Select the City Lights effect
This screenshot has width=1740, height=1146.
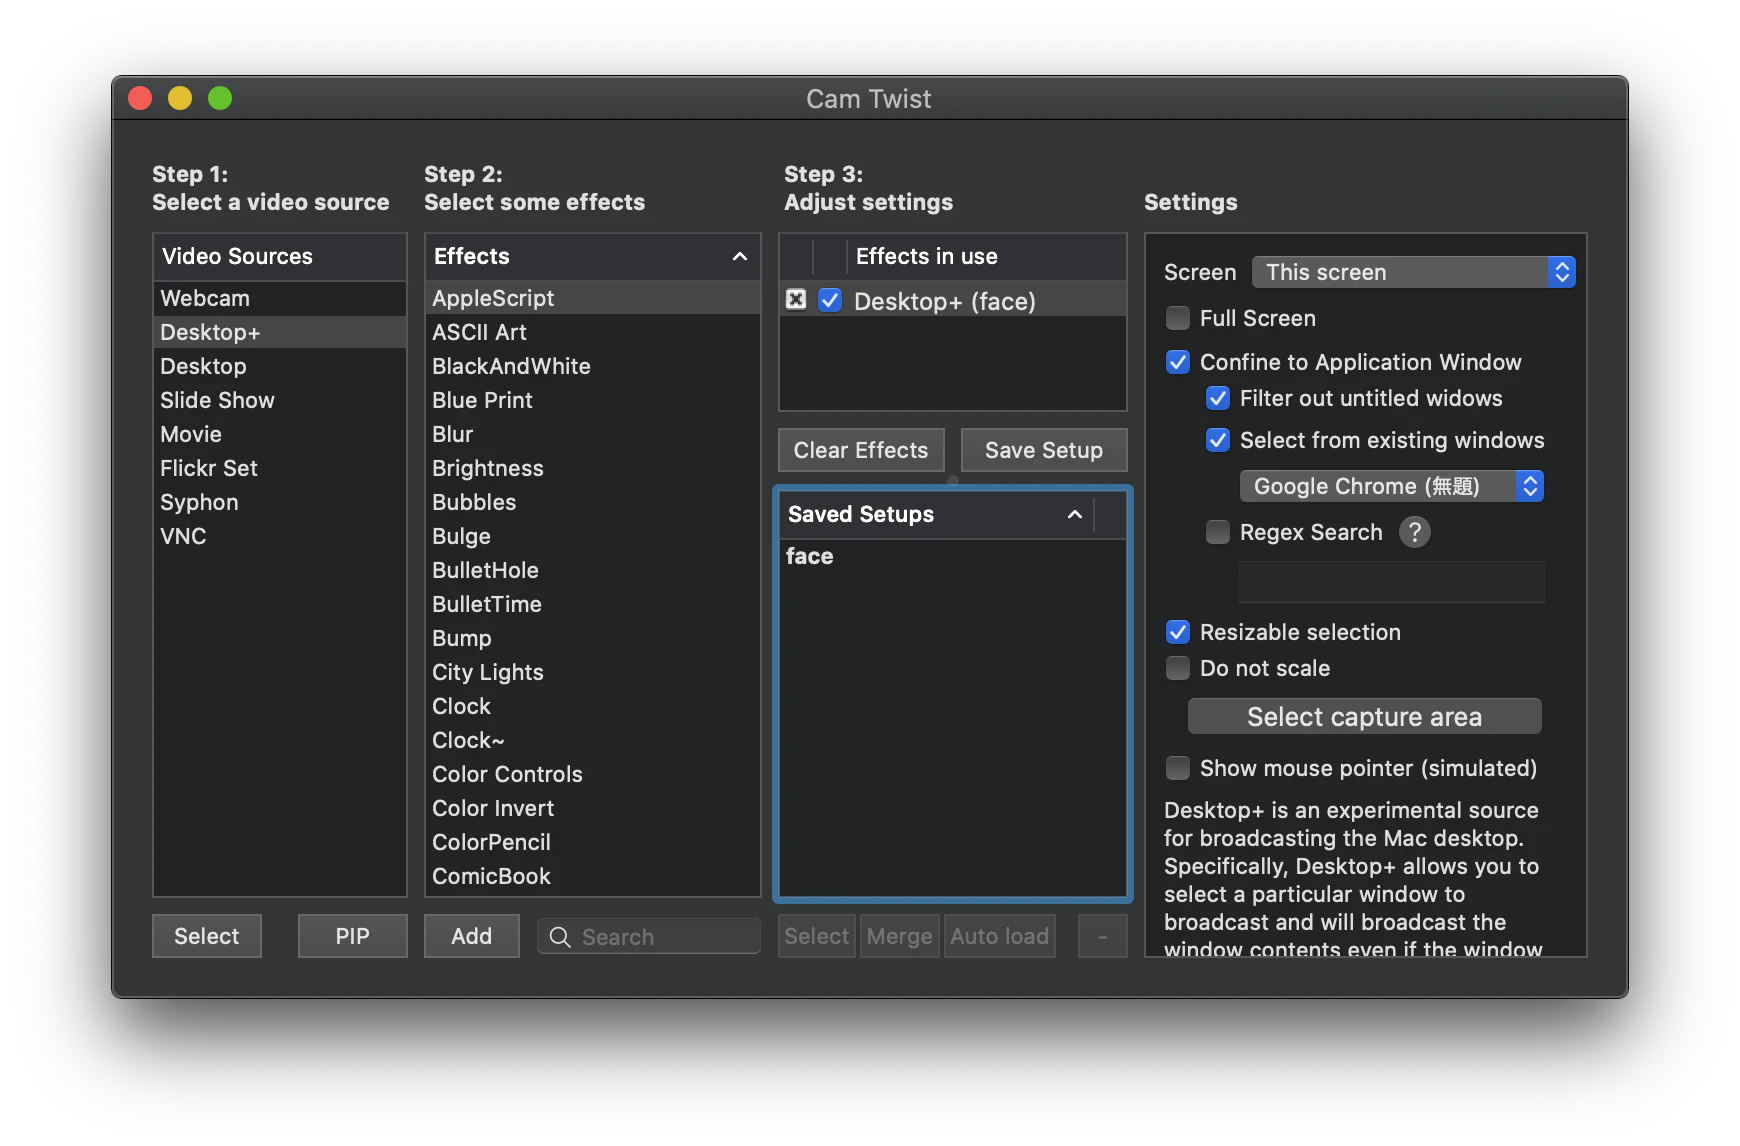coord(593,672)
